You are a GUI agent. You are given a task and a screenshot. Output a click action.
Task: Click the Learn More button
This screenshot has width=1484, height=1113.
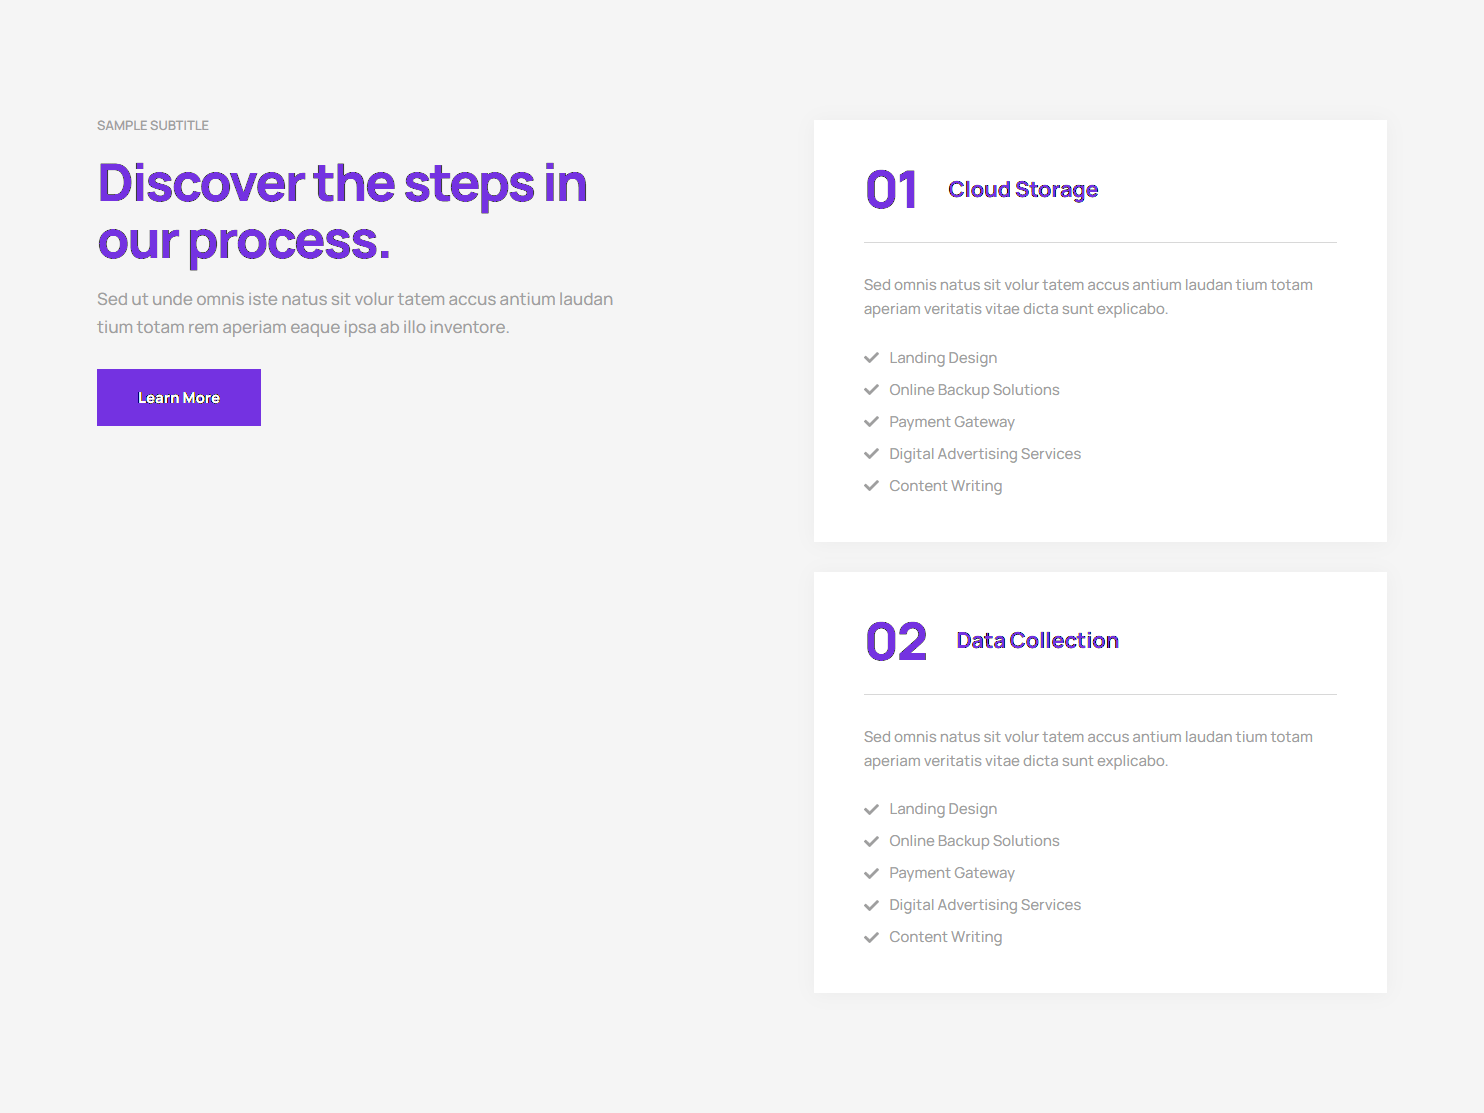pyautogui.click(x=179, y=398)
